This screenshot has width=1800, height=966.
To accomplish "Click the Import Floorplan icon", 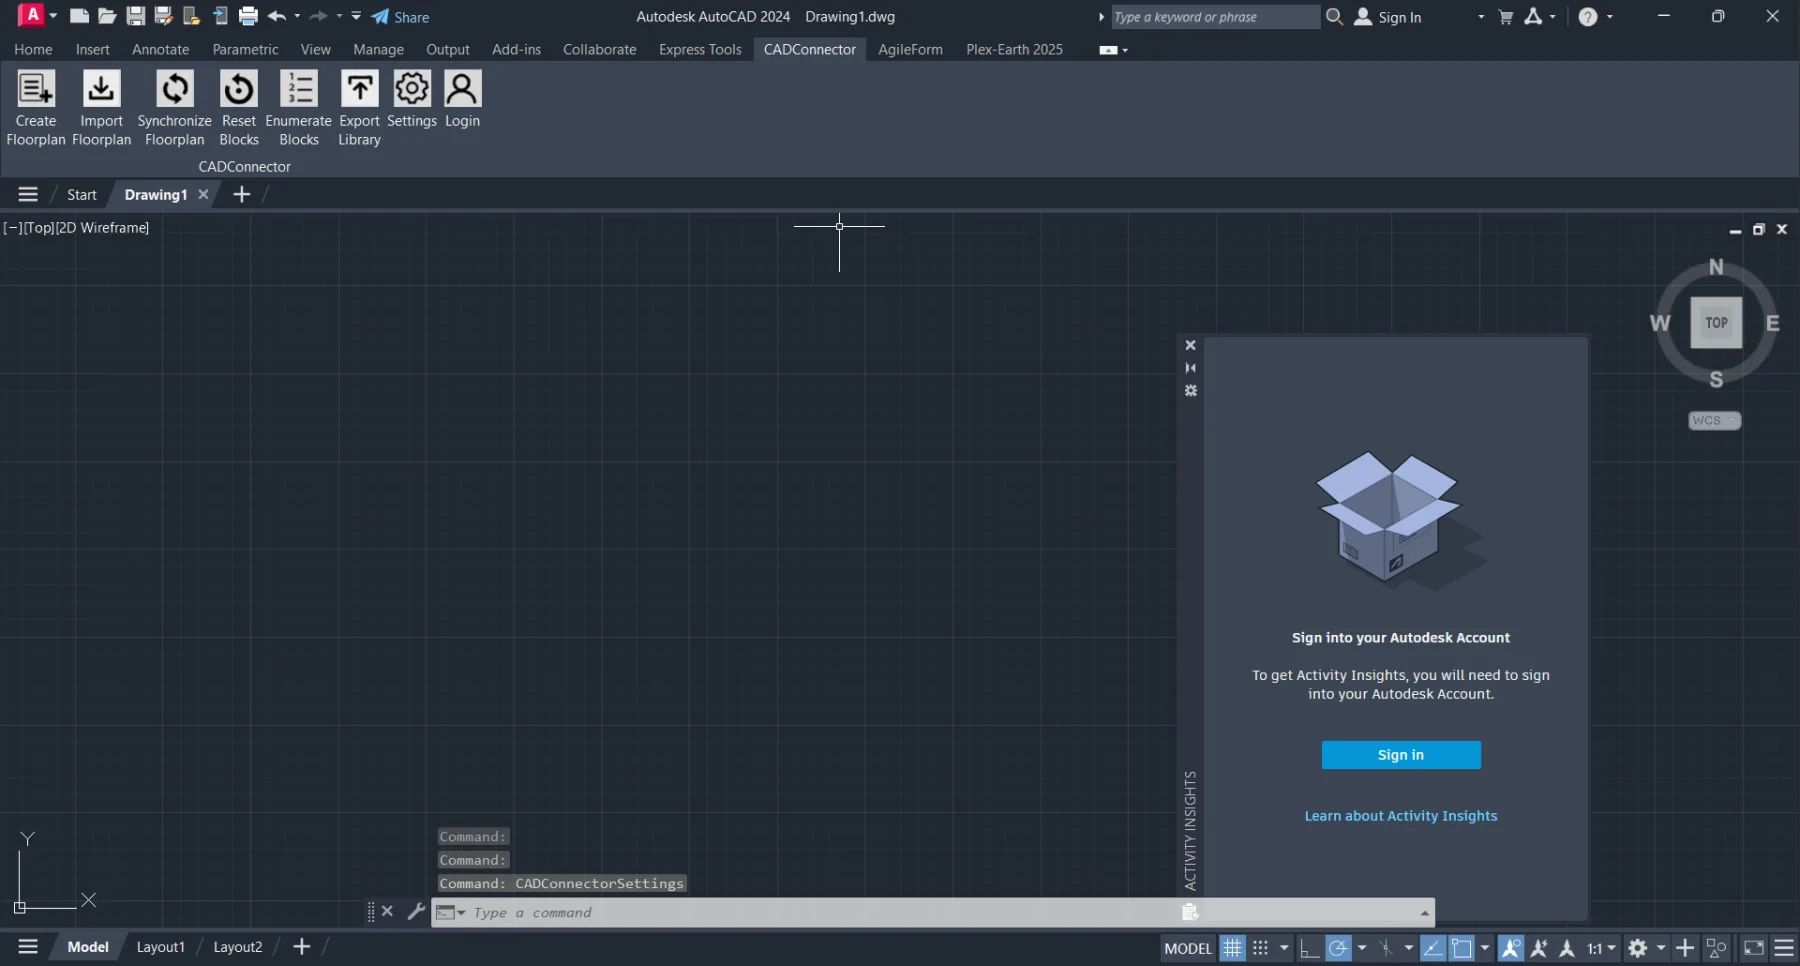I will pyautogui.click(x=101, y=88).
